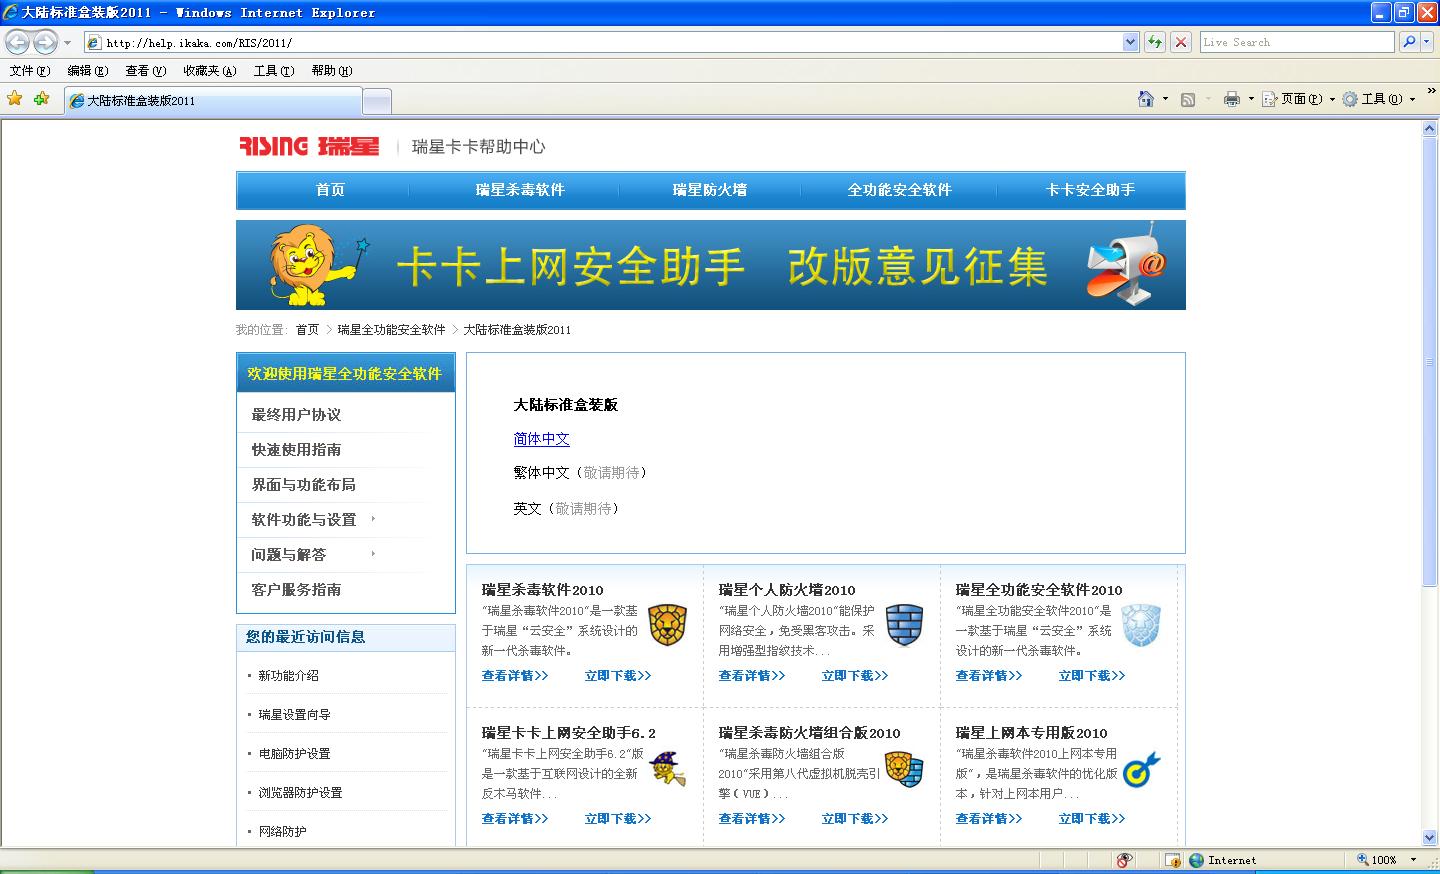This screenshot has width=1440, height=874.
Task: Open 卡卡安全助手 in the navigation bar
Action: point(1090,190)
